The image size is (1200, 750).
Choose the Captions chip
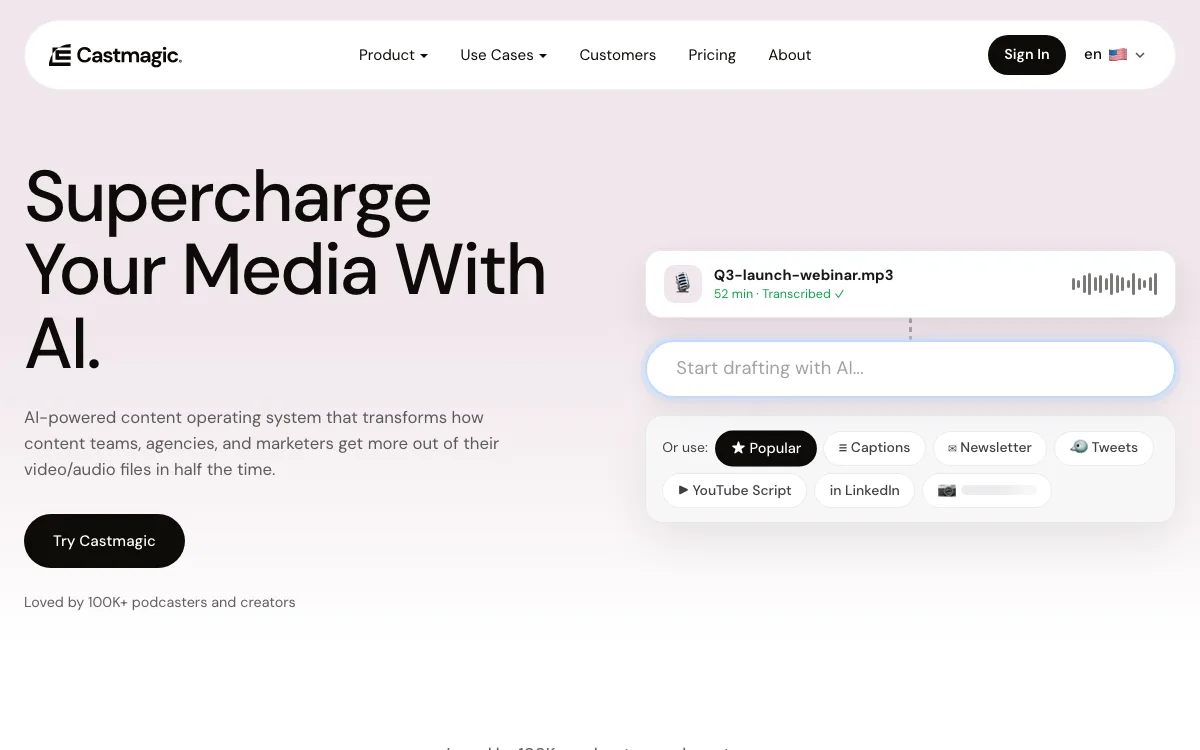pyautogui.click(x=874, y=448)
